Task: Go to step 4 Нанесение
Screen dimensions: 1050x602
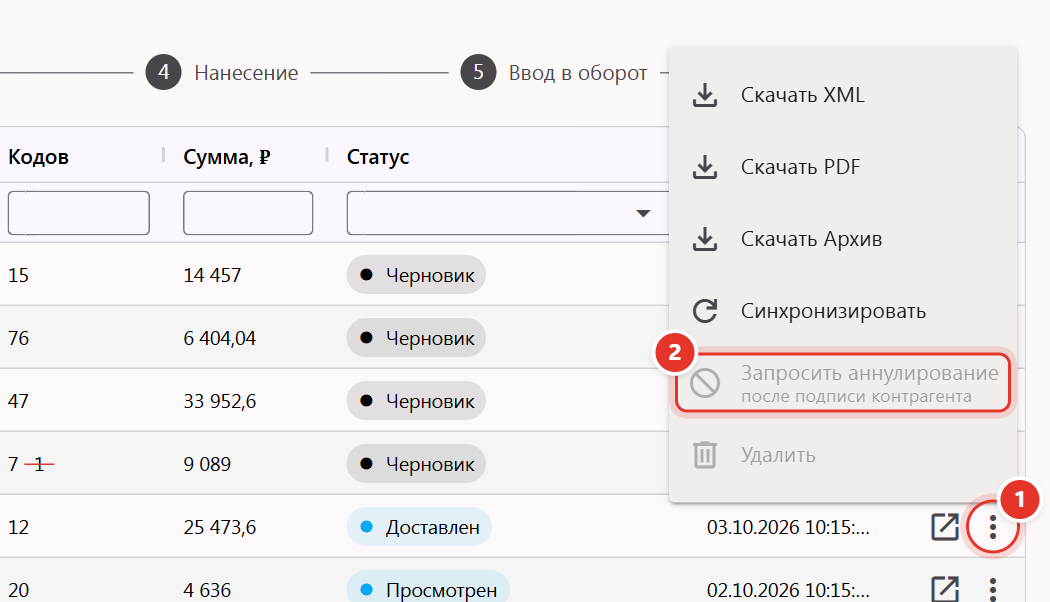Action: (x=222, y=72)
